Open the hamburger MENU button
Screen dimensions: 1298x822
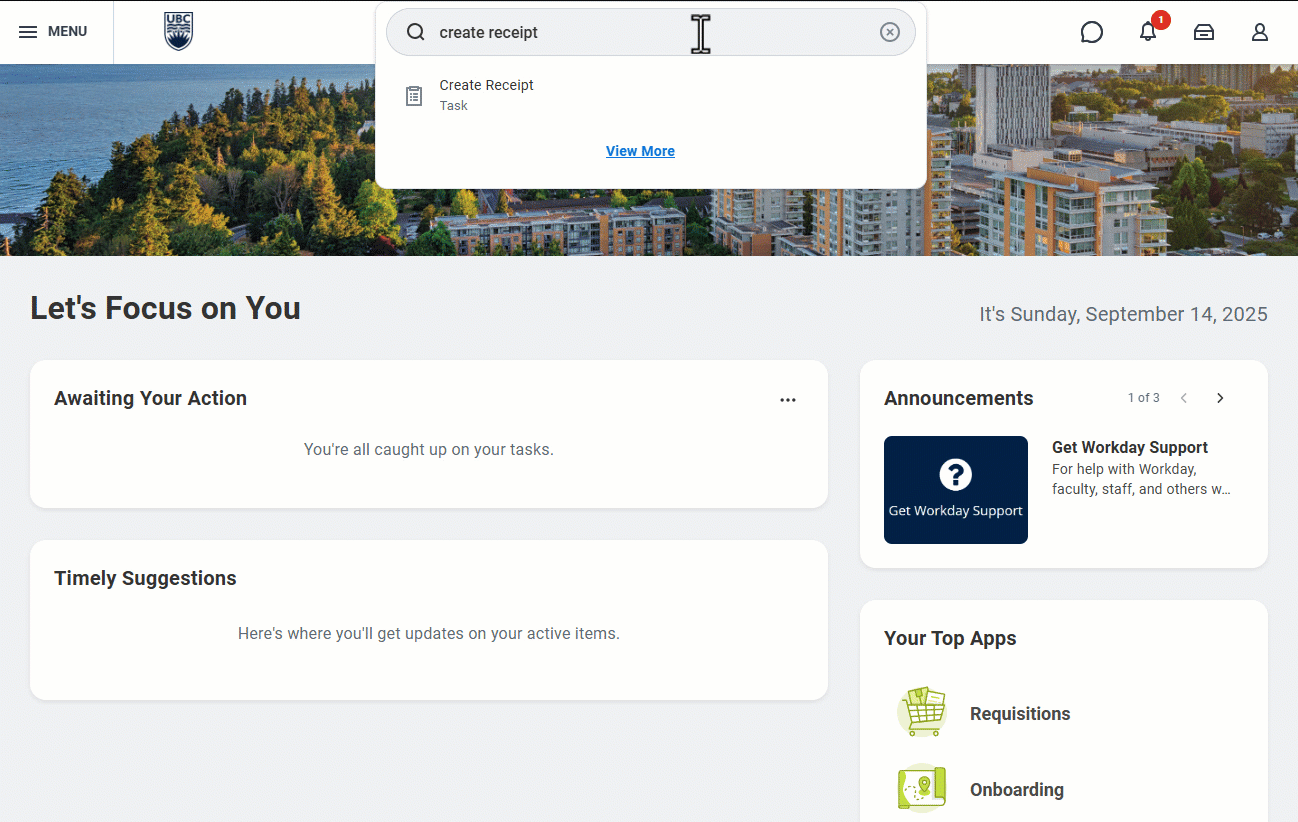tap(53, 32)
